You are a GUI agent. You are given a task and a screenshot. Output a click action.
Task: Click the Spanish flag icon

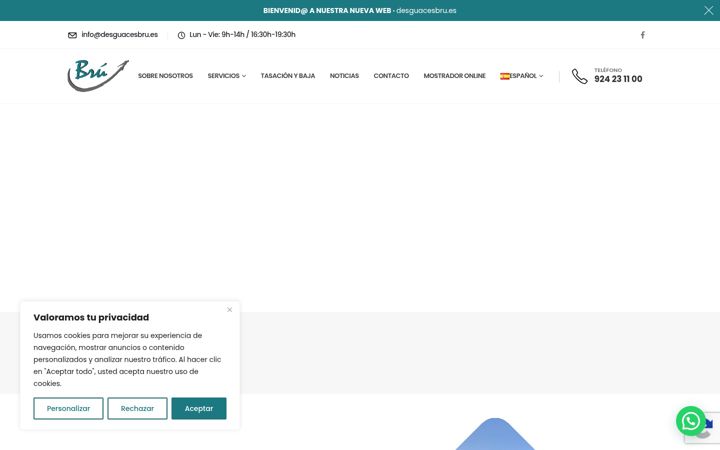pyautogui.click(x=505, y=76)
